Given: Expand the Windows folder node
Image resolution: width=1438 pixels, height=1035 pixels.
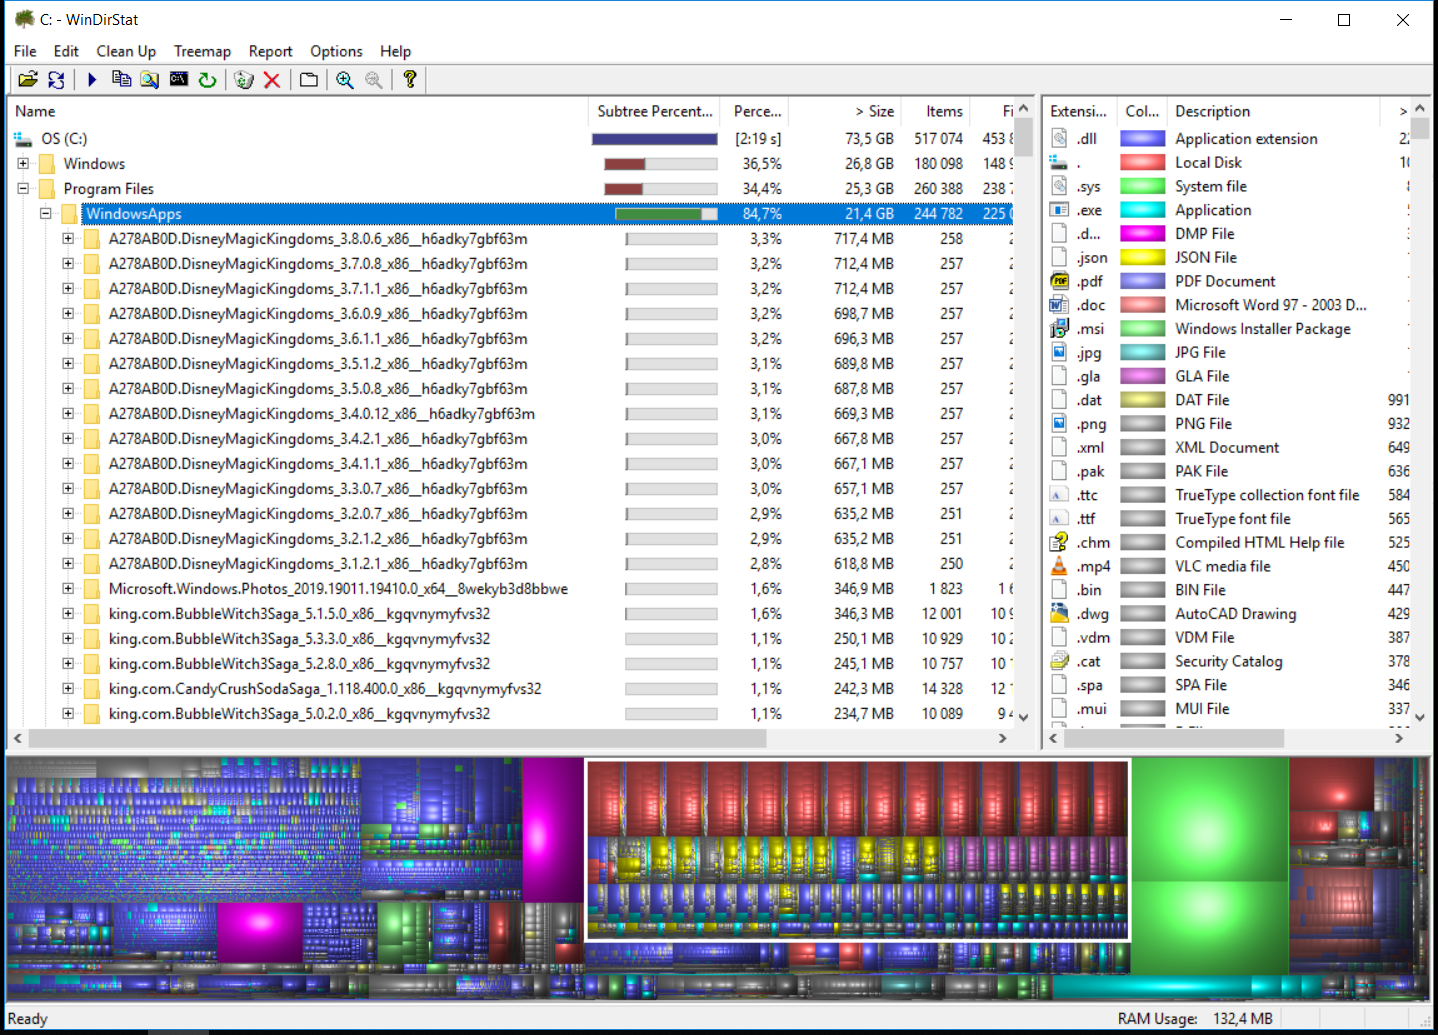Looking at the screenshot, I should click(23, 163).
